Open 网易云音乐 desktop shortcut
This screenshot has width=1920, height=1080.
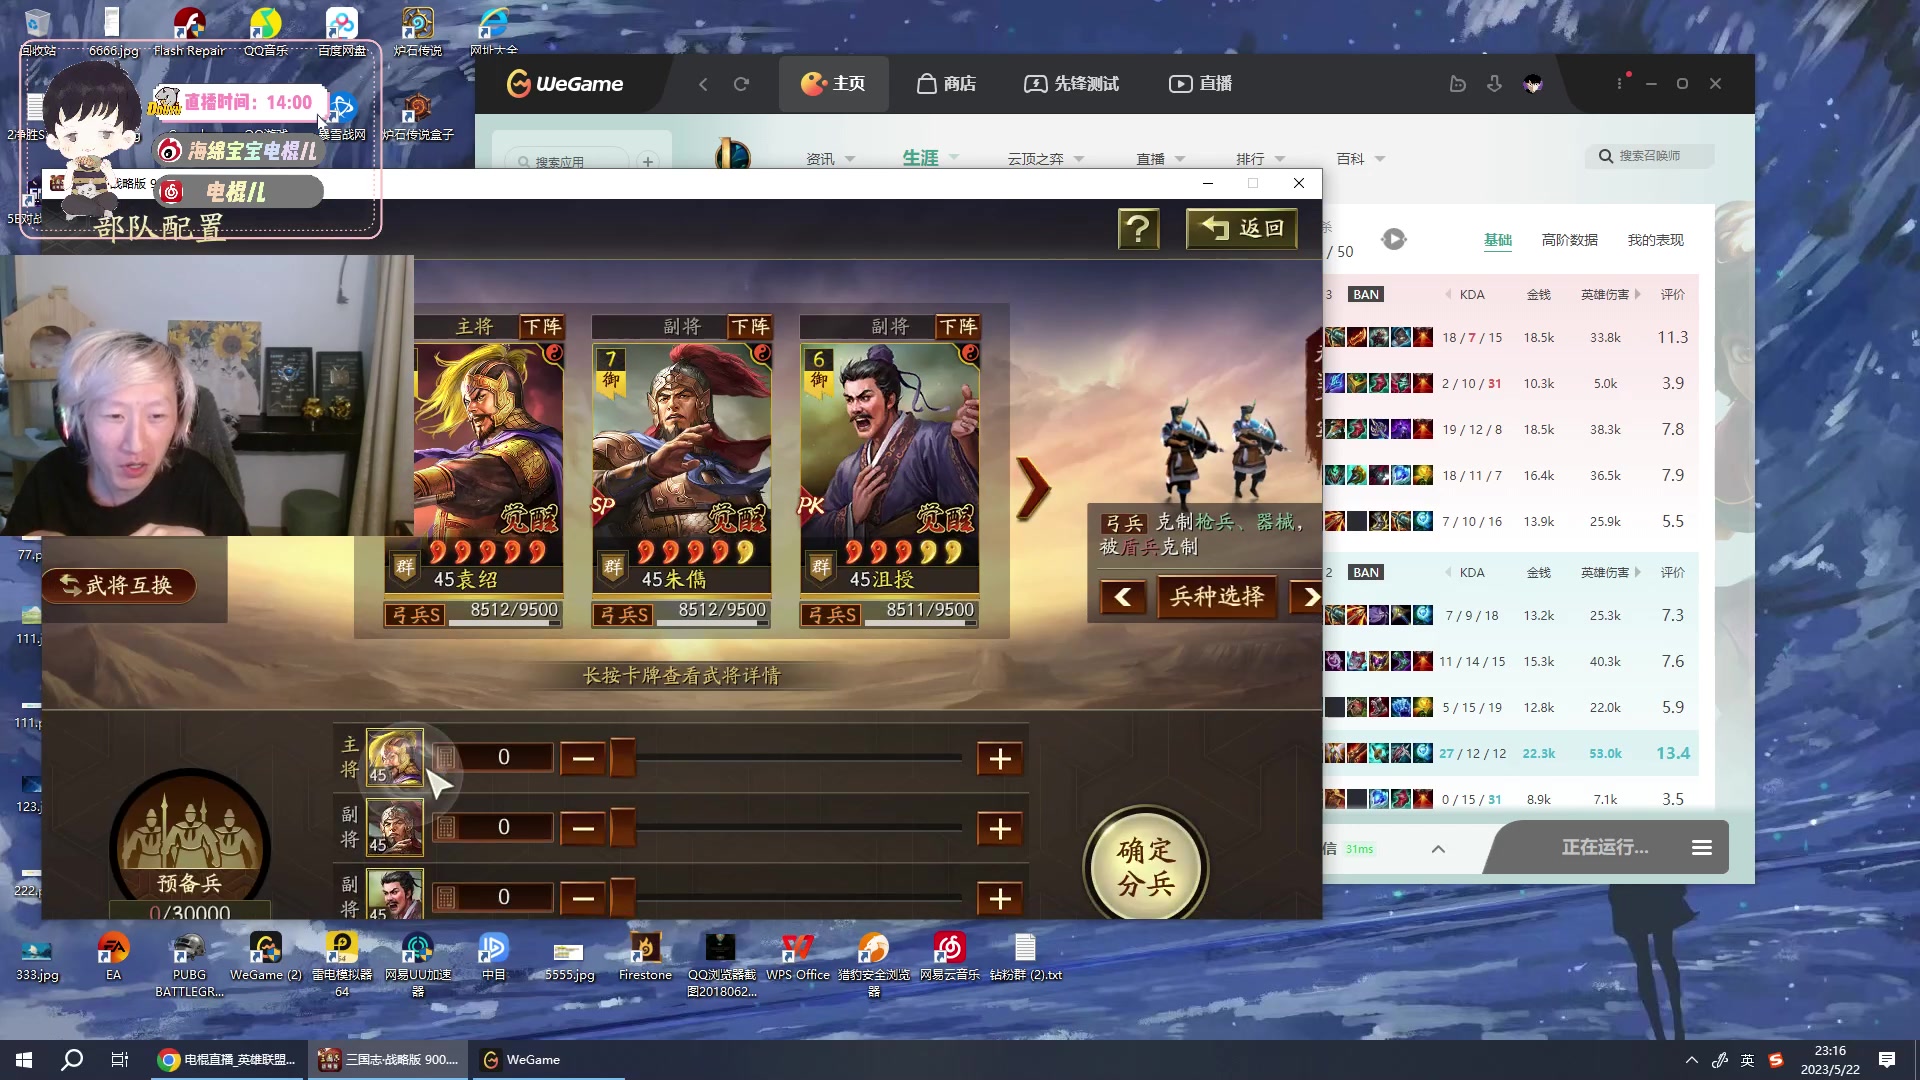pyautogui.click(x=949, y=957)
